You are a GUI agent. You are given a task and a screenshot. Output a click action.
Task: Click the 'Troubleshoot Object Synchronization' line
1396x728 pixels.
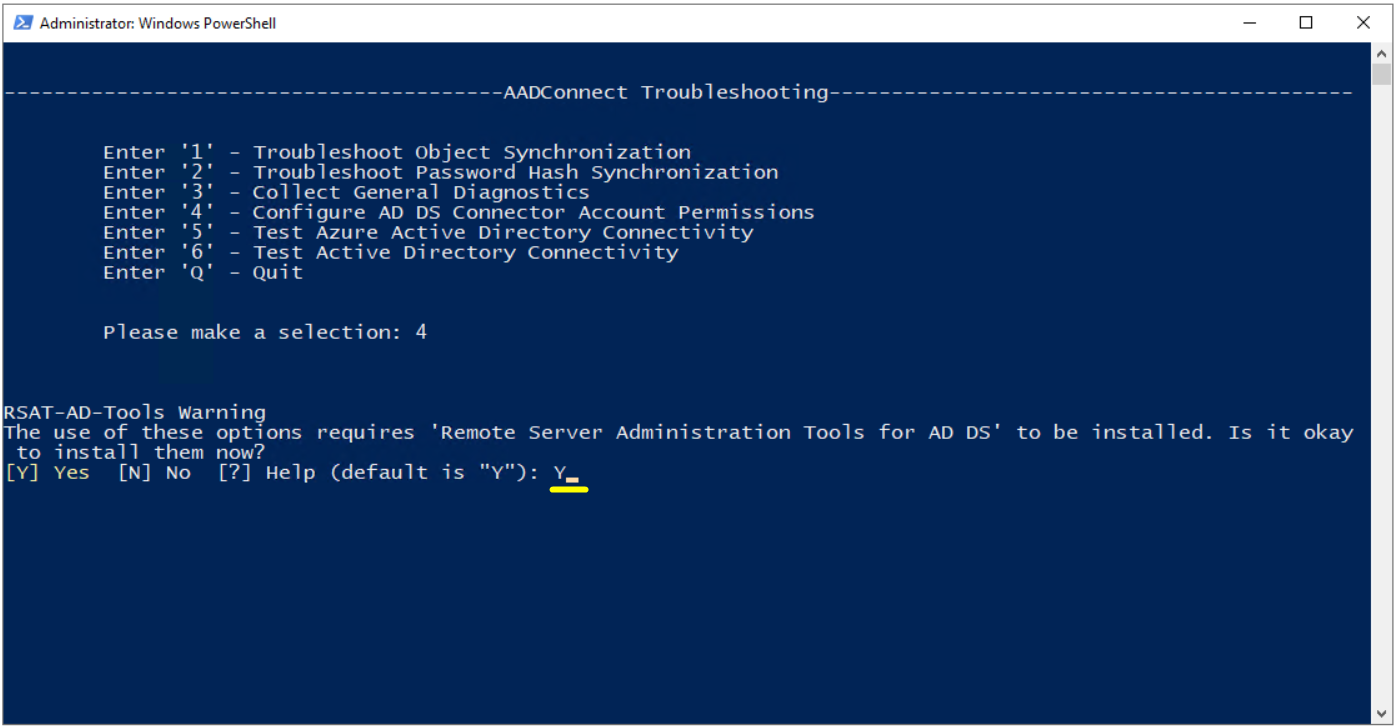(397, 152)
